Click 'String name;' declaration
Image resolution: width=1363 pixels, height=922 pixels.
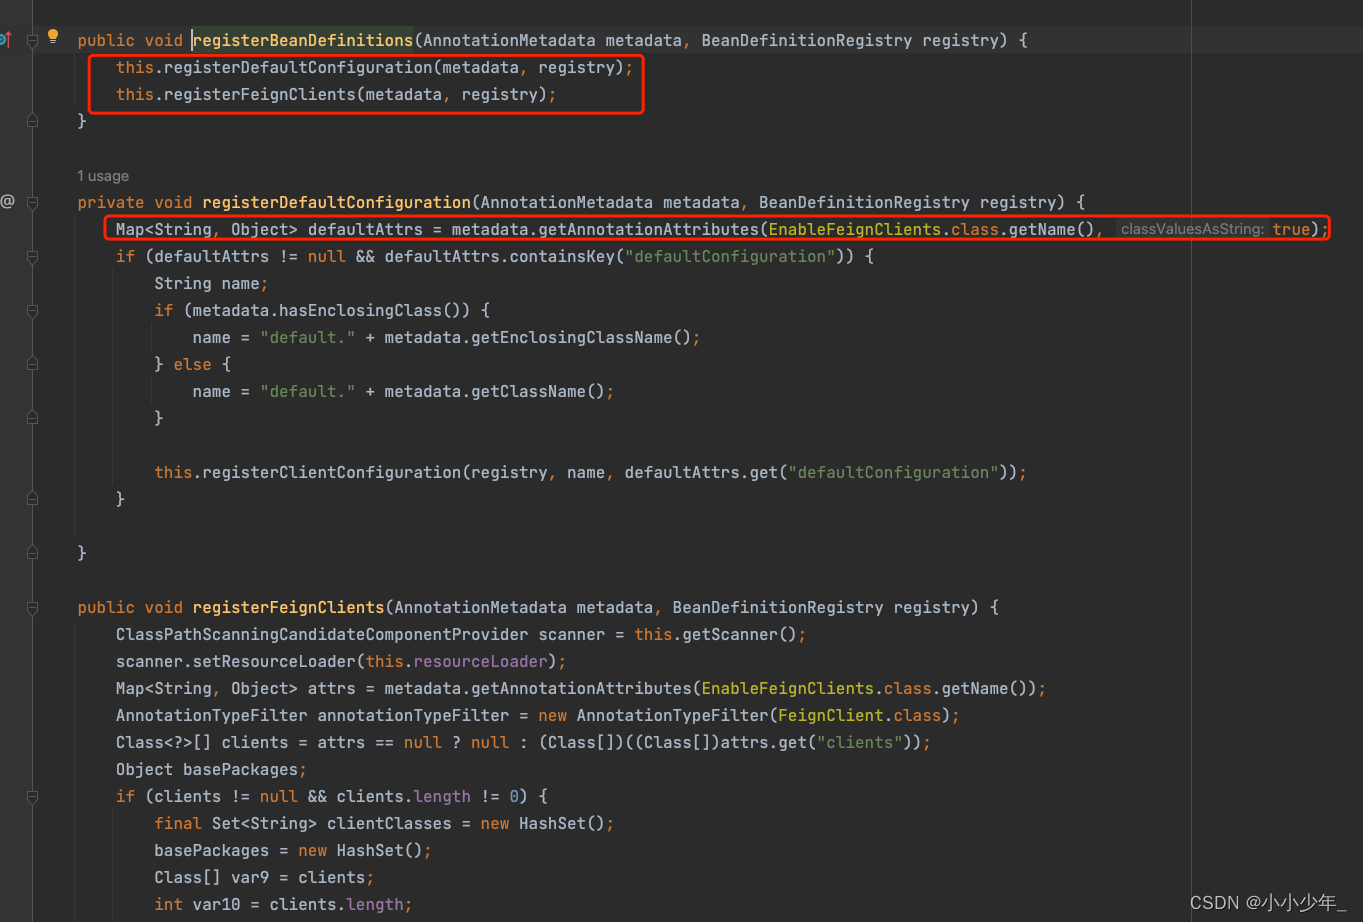coord(211,283)
